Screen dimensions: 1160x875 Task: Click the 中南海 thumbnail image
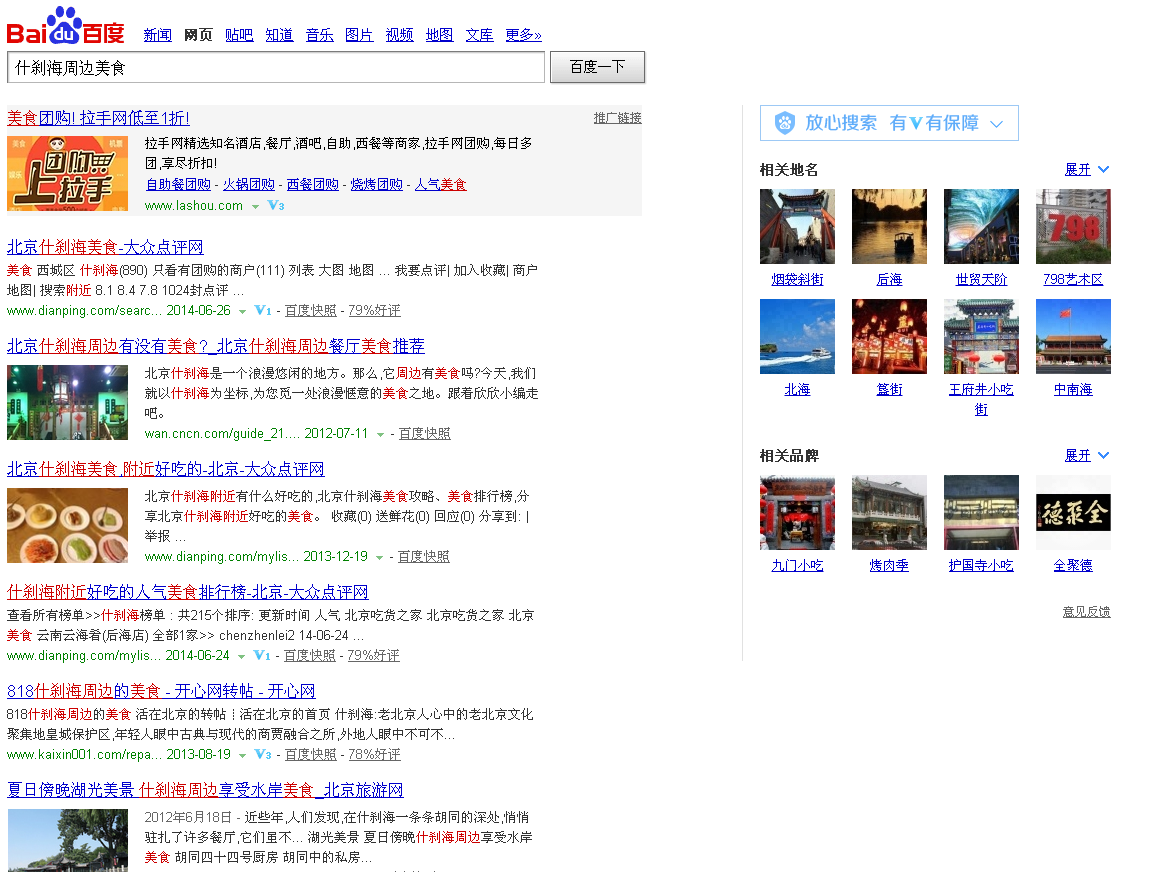tap(1073, 337)
